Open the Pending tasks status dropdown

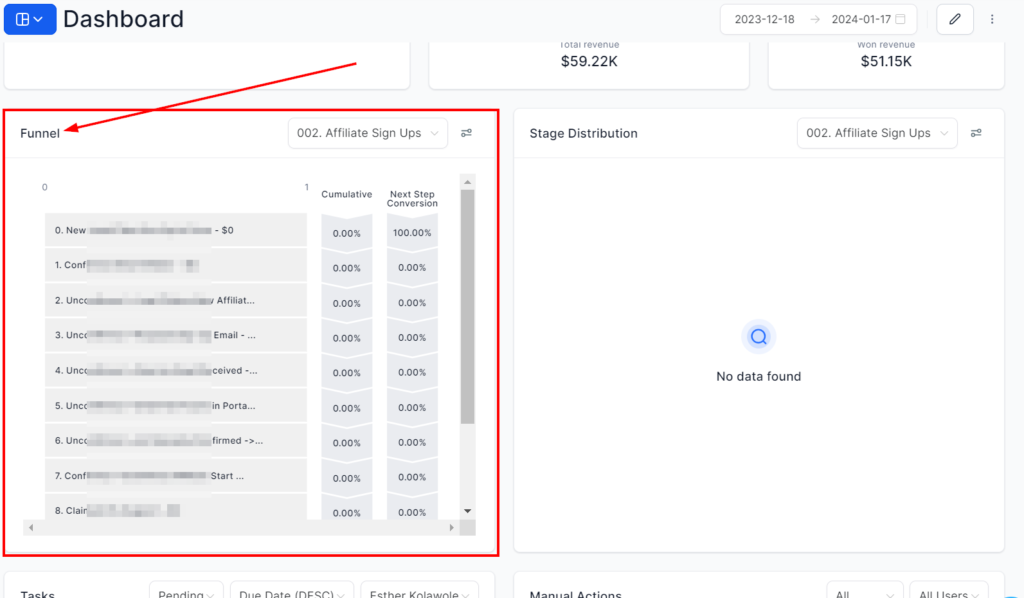[x=186, y=593]
